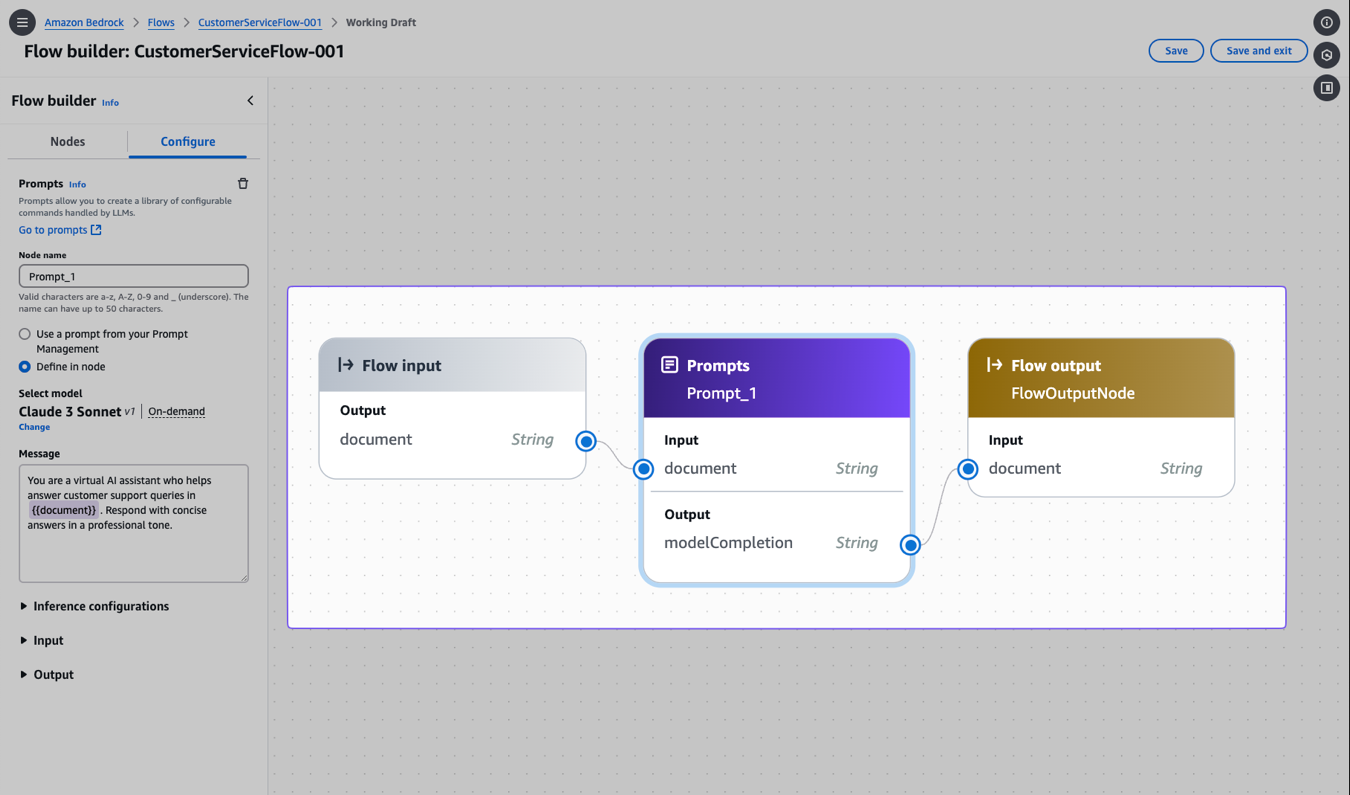Screen dimensions: 1350x795
Task: Select the Define in node option
Action: tap(25, 367)
